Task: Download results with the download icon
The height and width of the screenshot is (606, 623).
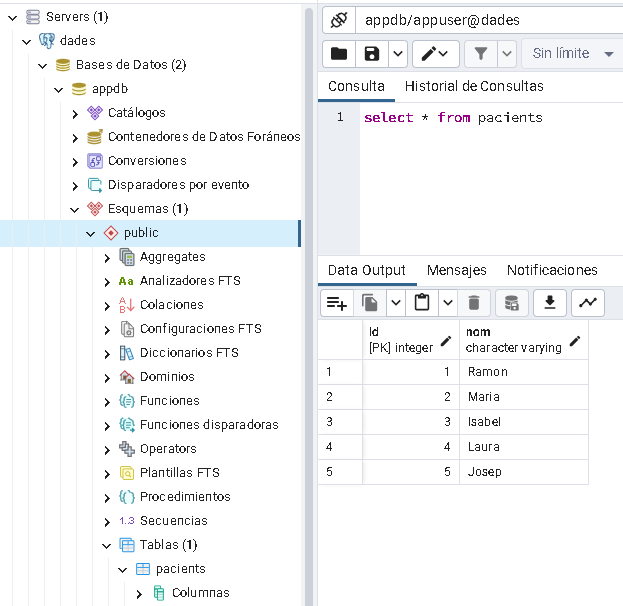Action: pyautogui.click(x=549, y=302)
